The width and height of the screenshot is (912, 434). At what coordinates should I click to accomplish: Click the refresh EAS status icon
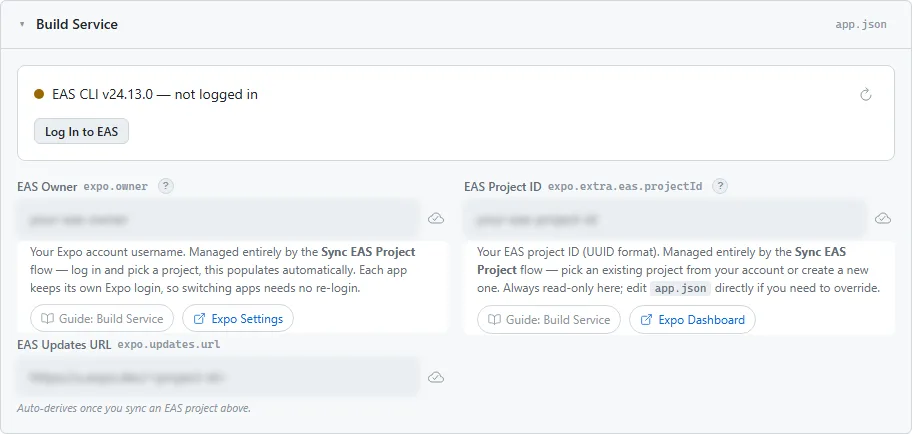(865, 94)
